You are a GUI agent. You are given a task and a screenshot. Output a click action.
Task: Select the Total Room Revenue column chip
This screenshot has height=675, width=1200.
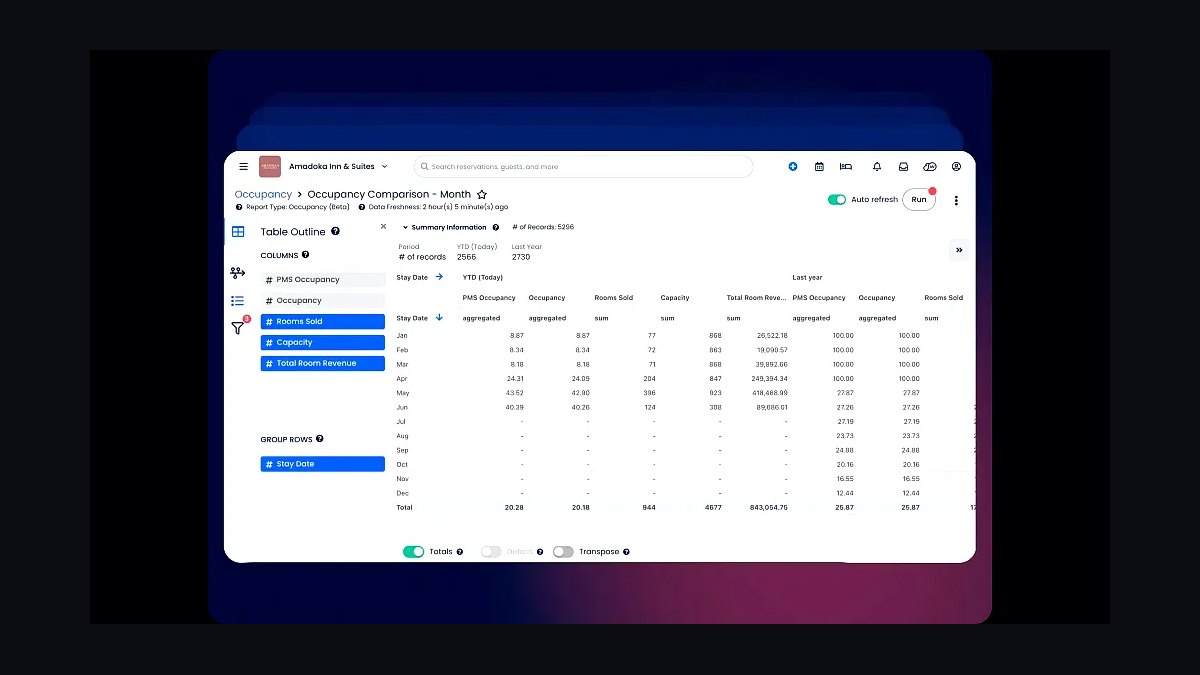click(x=323, y=363)
